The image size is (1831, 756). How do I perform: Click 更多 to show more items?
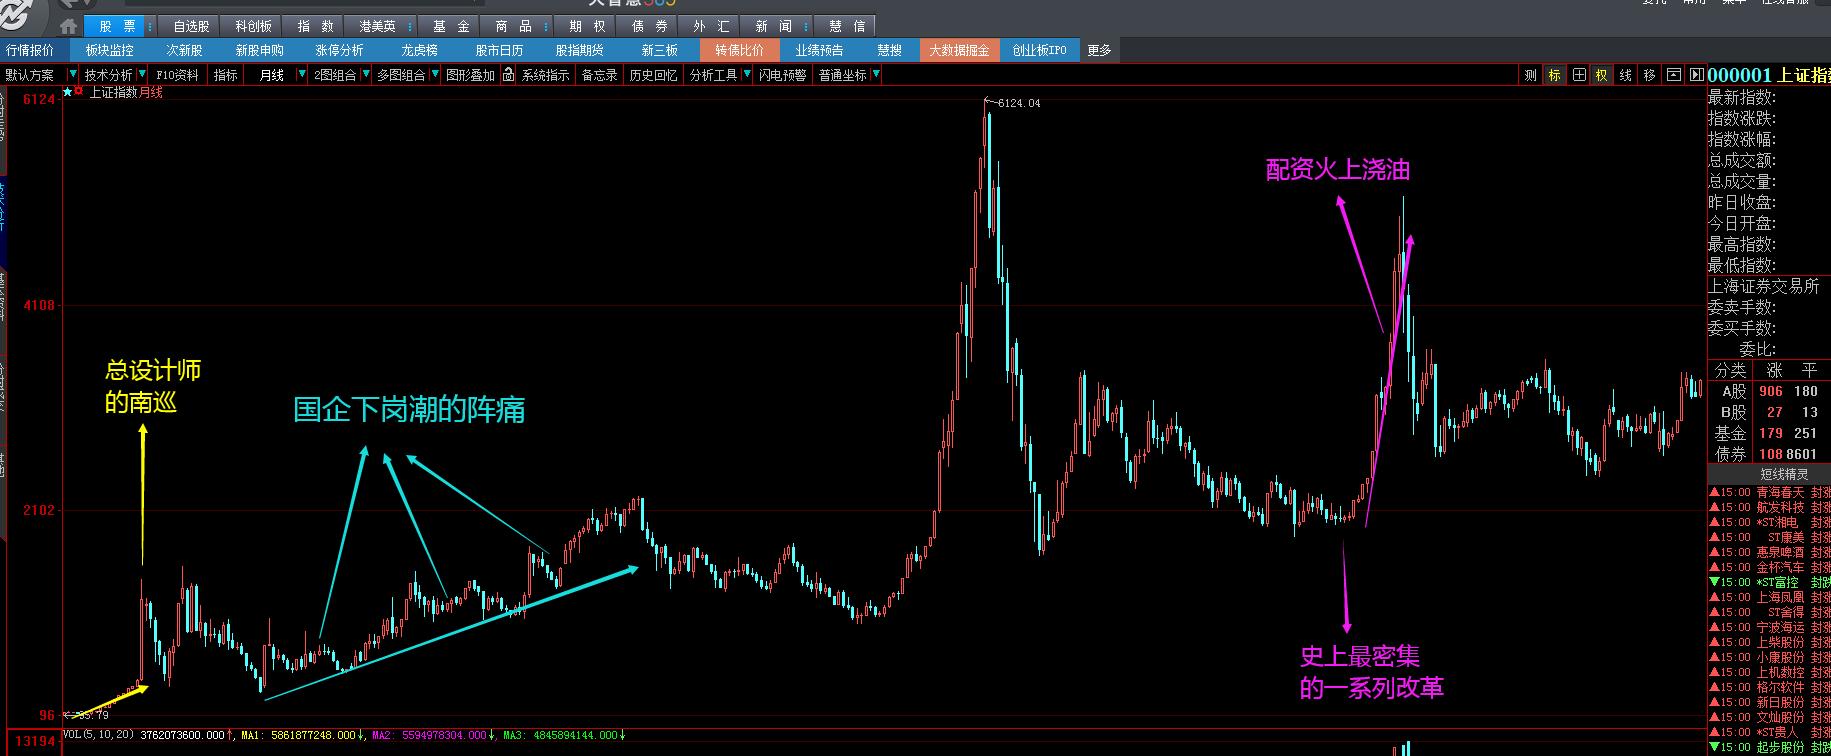coord(1099,50)
